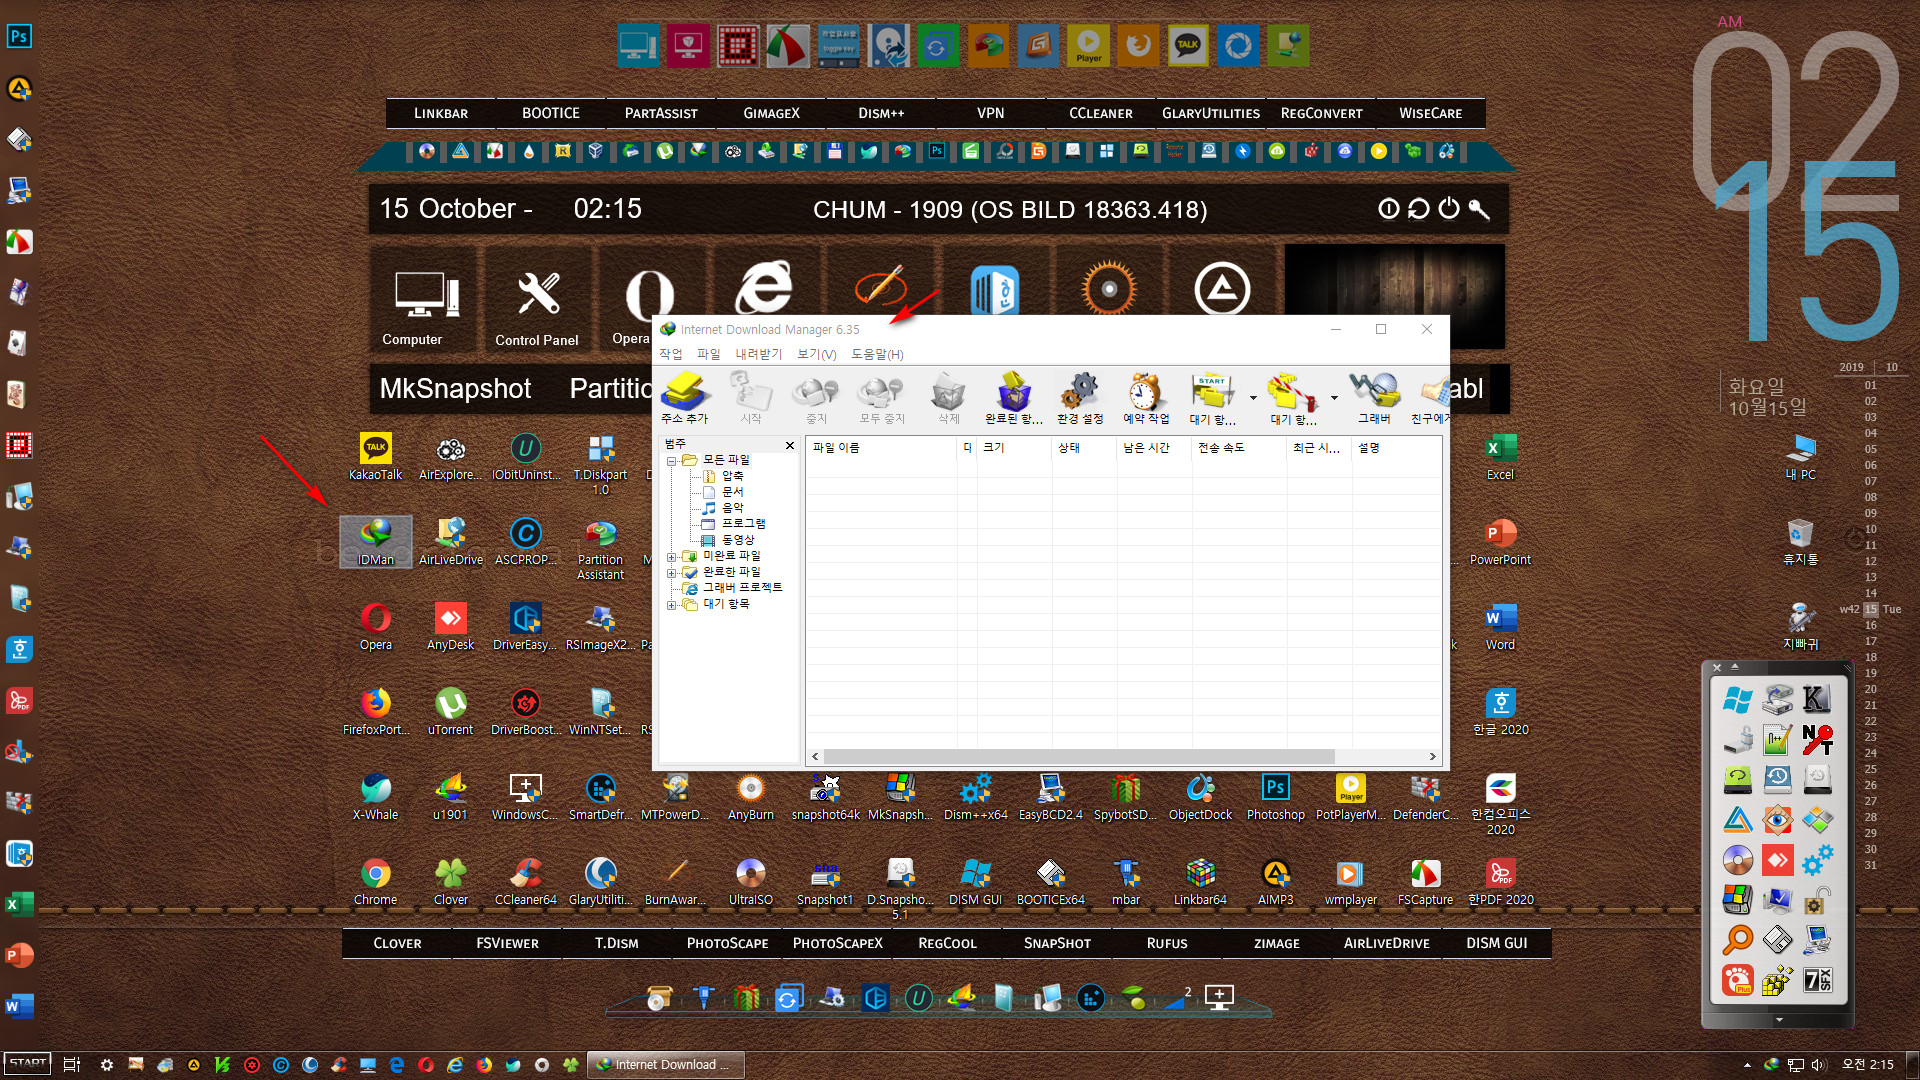This screenshot has height=1080, width=1920.
Task: Open the uTorrent desktop icon
Action: click(x=451, y=712)
